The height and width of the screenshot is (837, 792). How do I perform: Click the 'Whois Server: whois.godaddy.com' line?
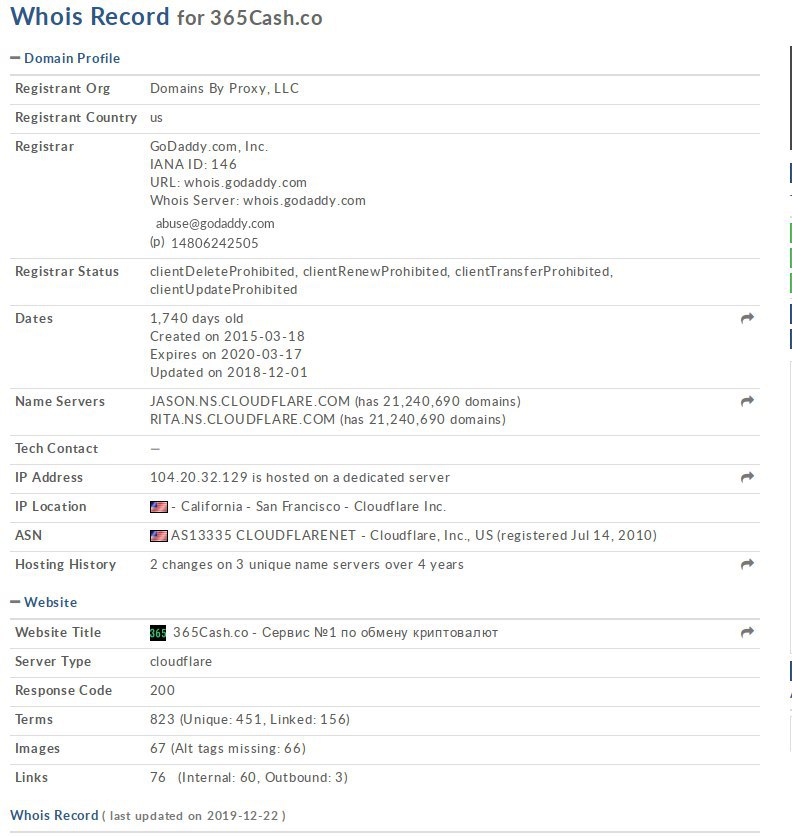[258, 201]
